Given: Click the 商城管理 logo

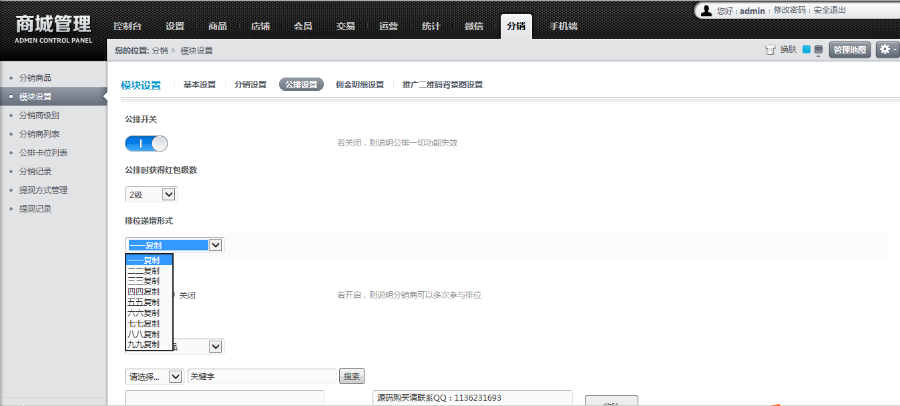Looking at the screenshot, I should (x=53, y=29).
